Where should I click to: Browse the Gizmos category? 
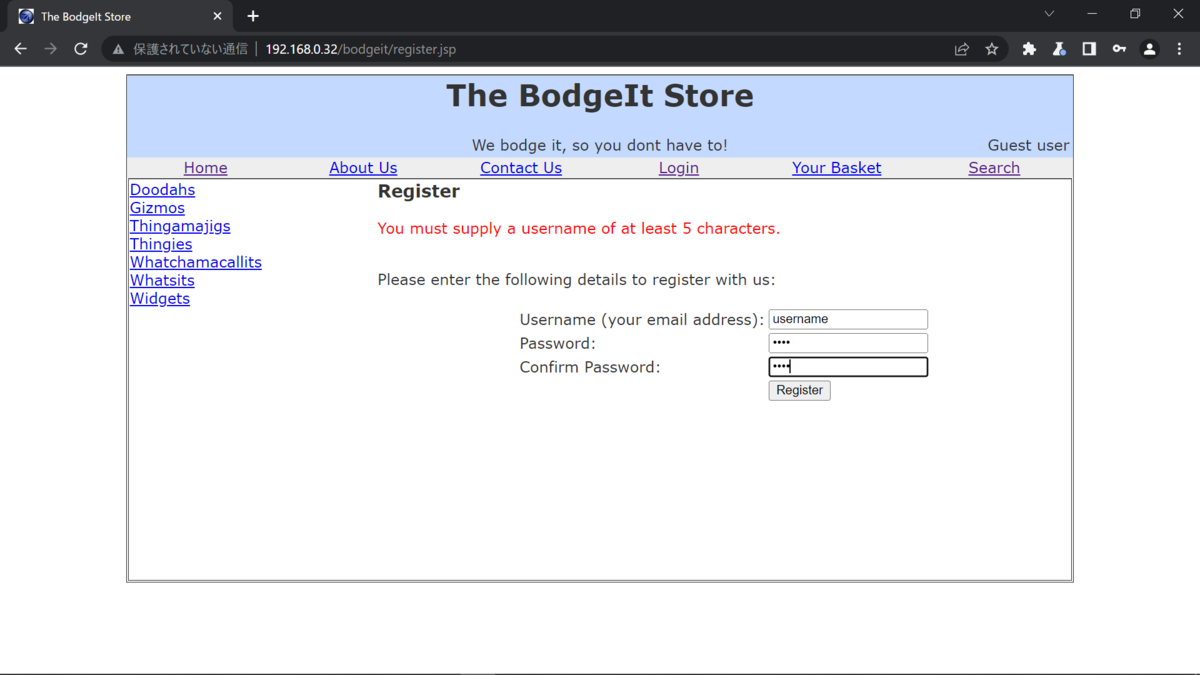point(157,208)
